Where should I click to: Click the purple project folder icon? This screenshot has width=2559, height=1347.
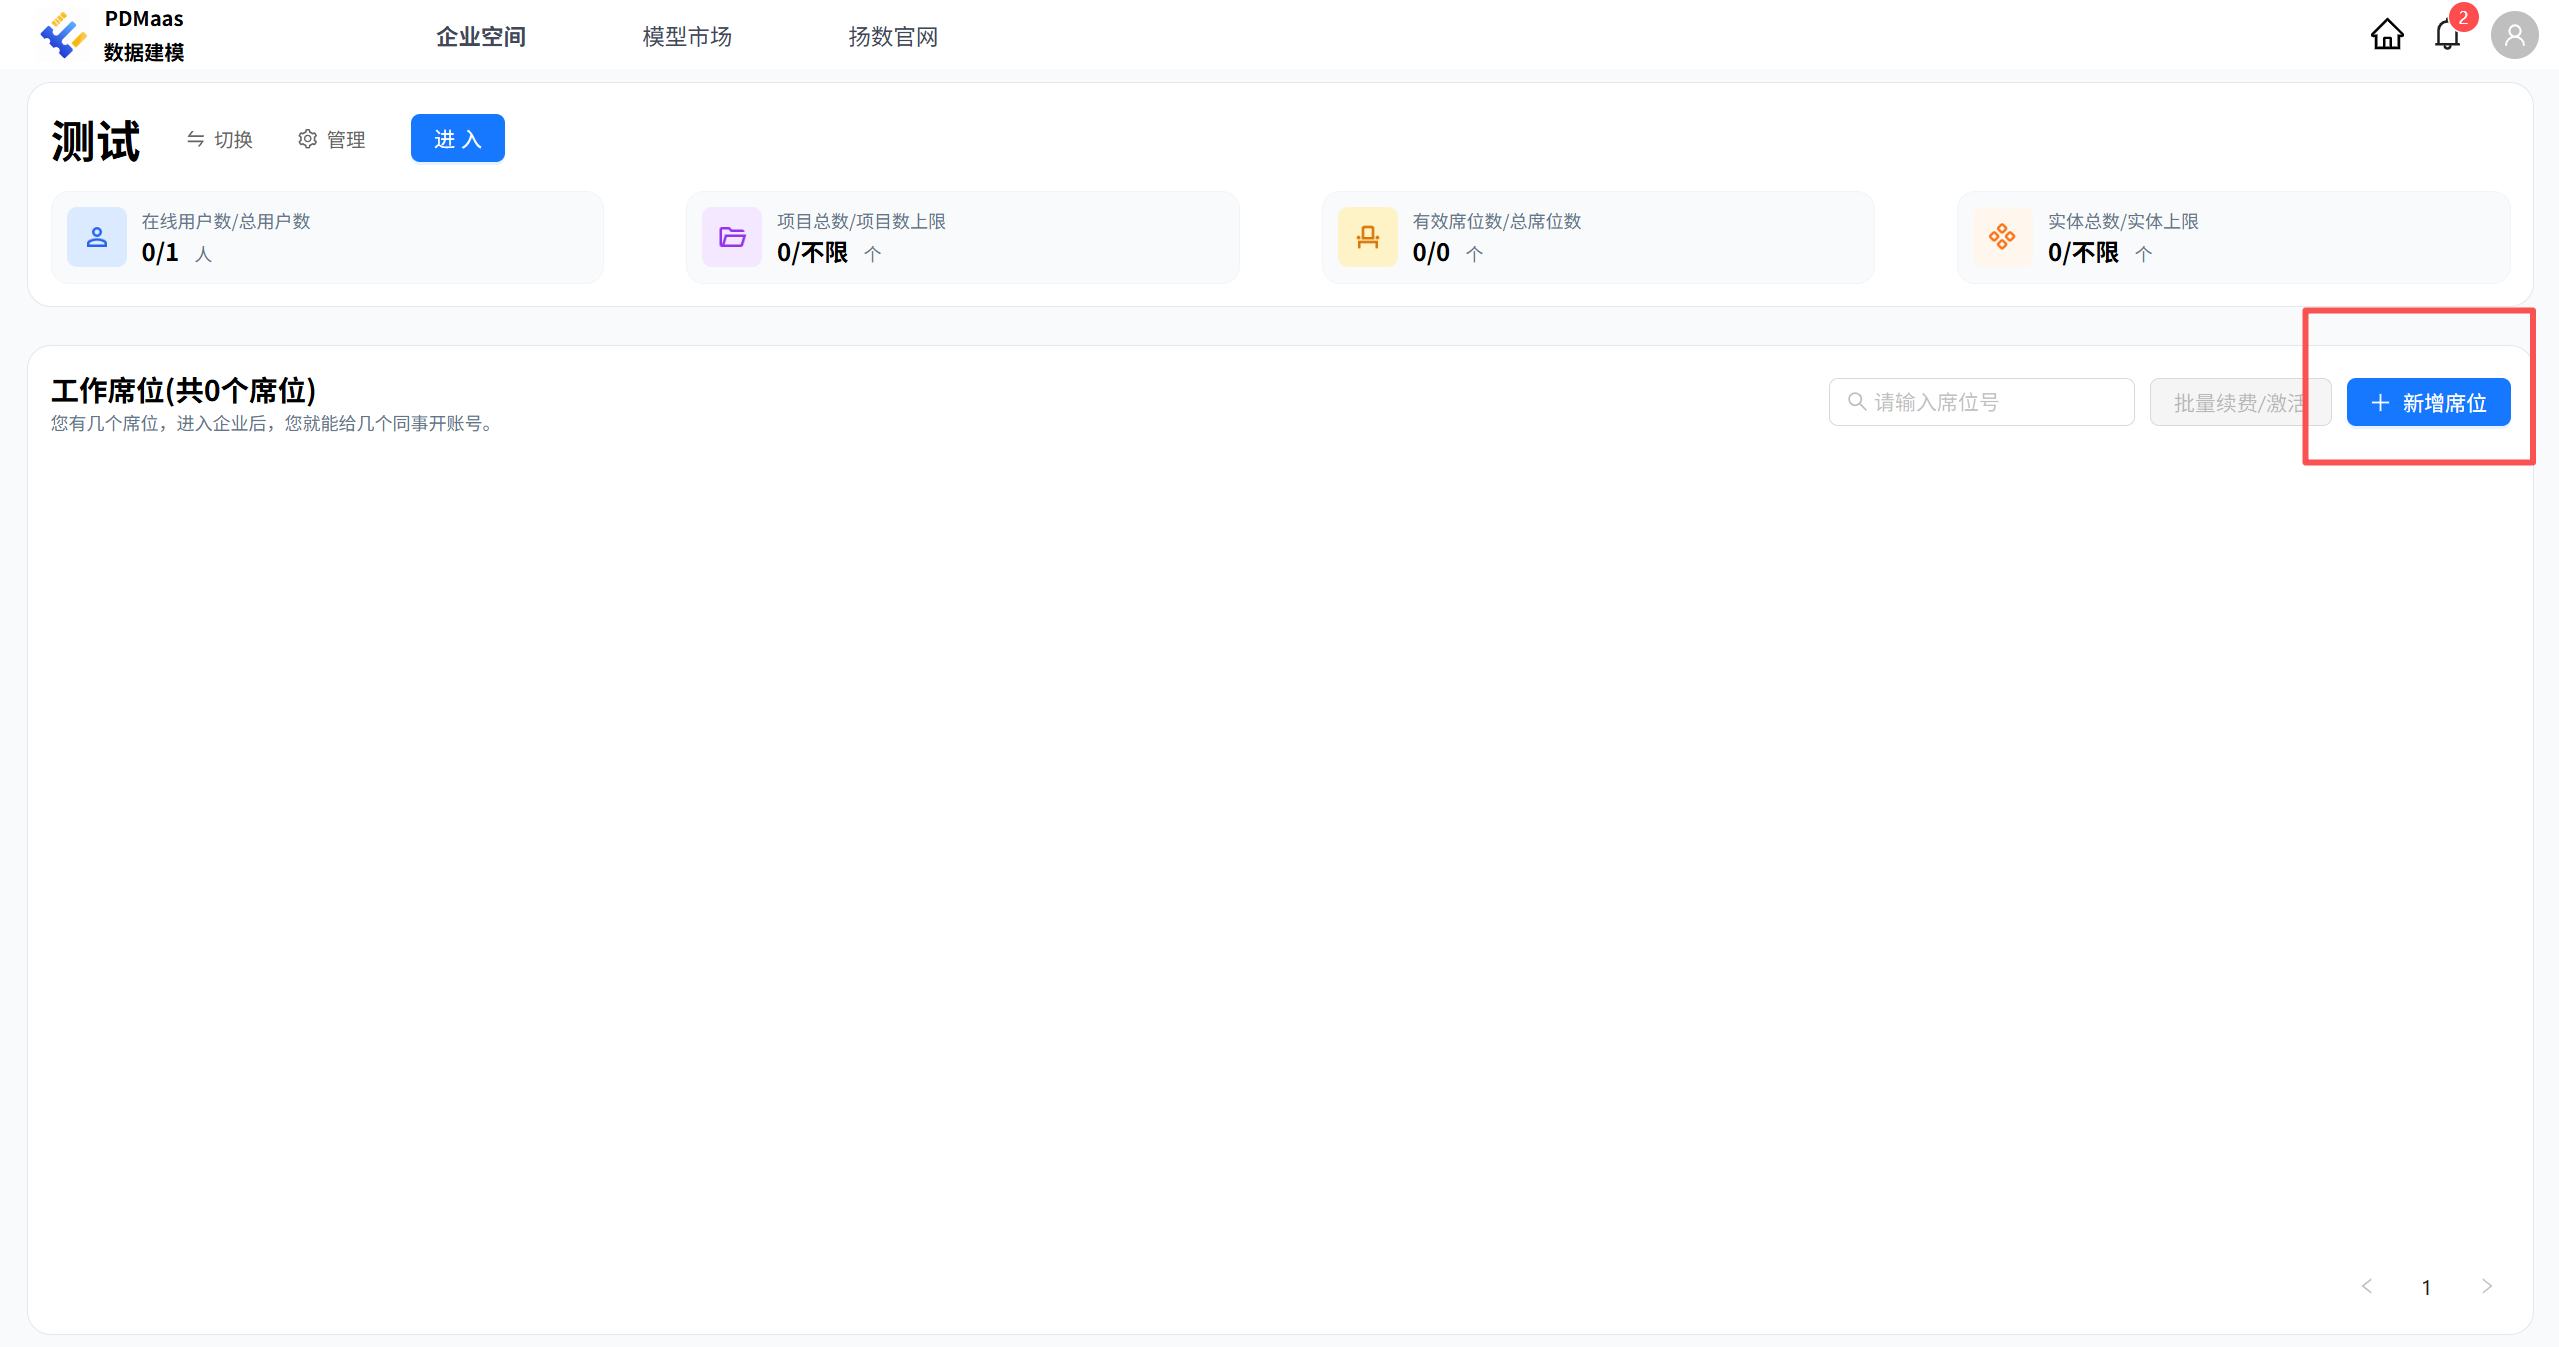pyautogui.click(x=732, y=237)
